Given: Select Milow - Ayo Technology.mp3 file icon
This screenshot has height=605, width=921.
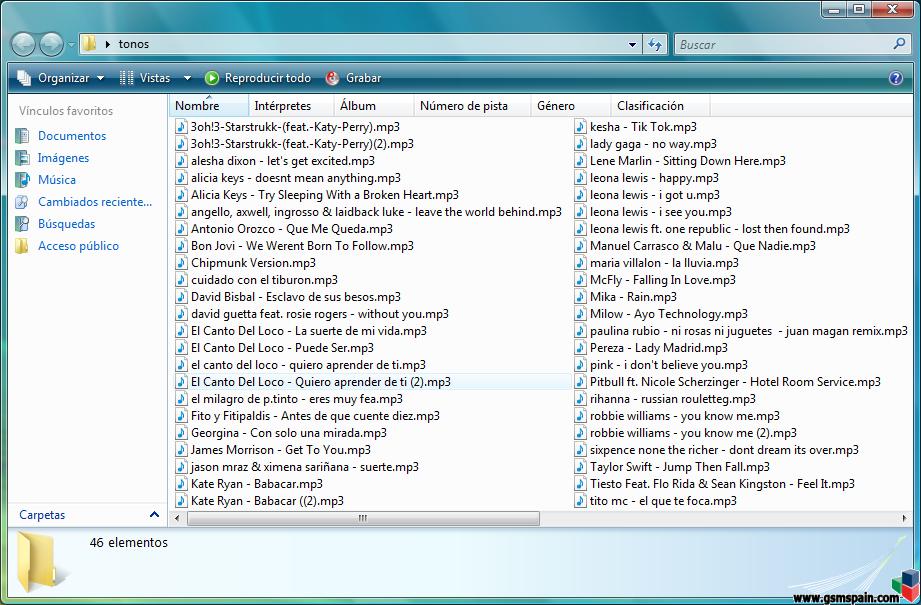Looking at the screenshot, I should click(x=580, y=314).
